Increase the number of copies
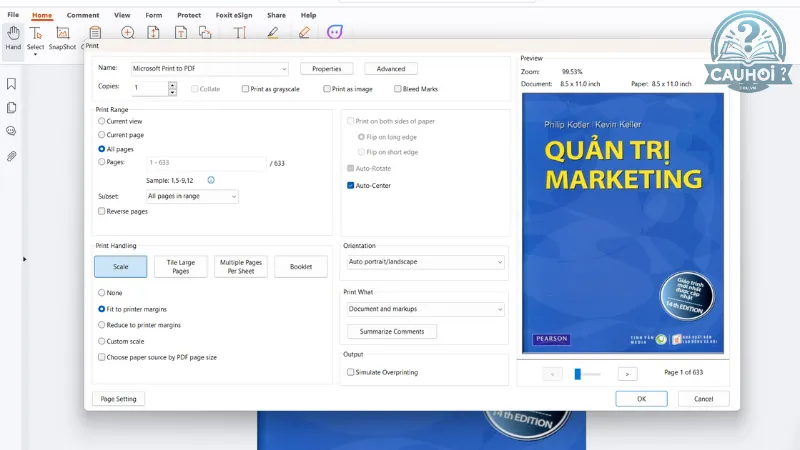This screenshot has width=800, height=450. (172, 85)
